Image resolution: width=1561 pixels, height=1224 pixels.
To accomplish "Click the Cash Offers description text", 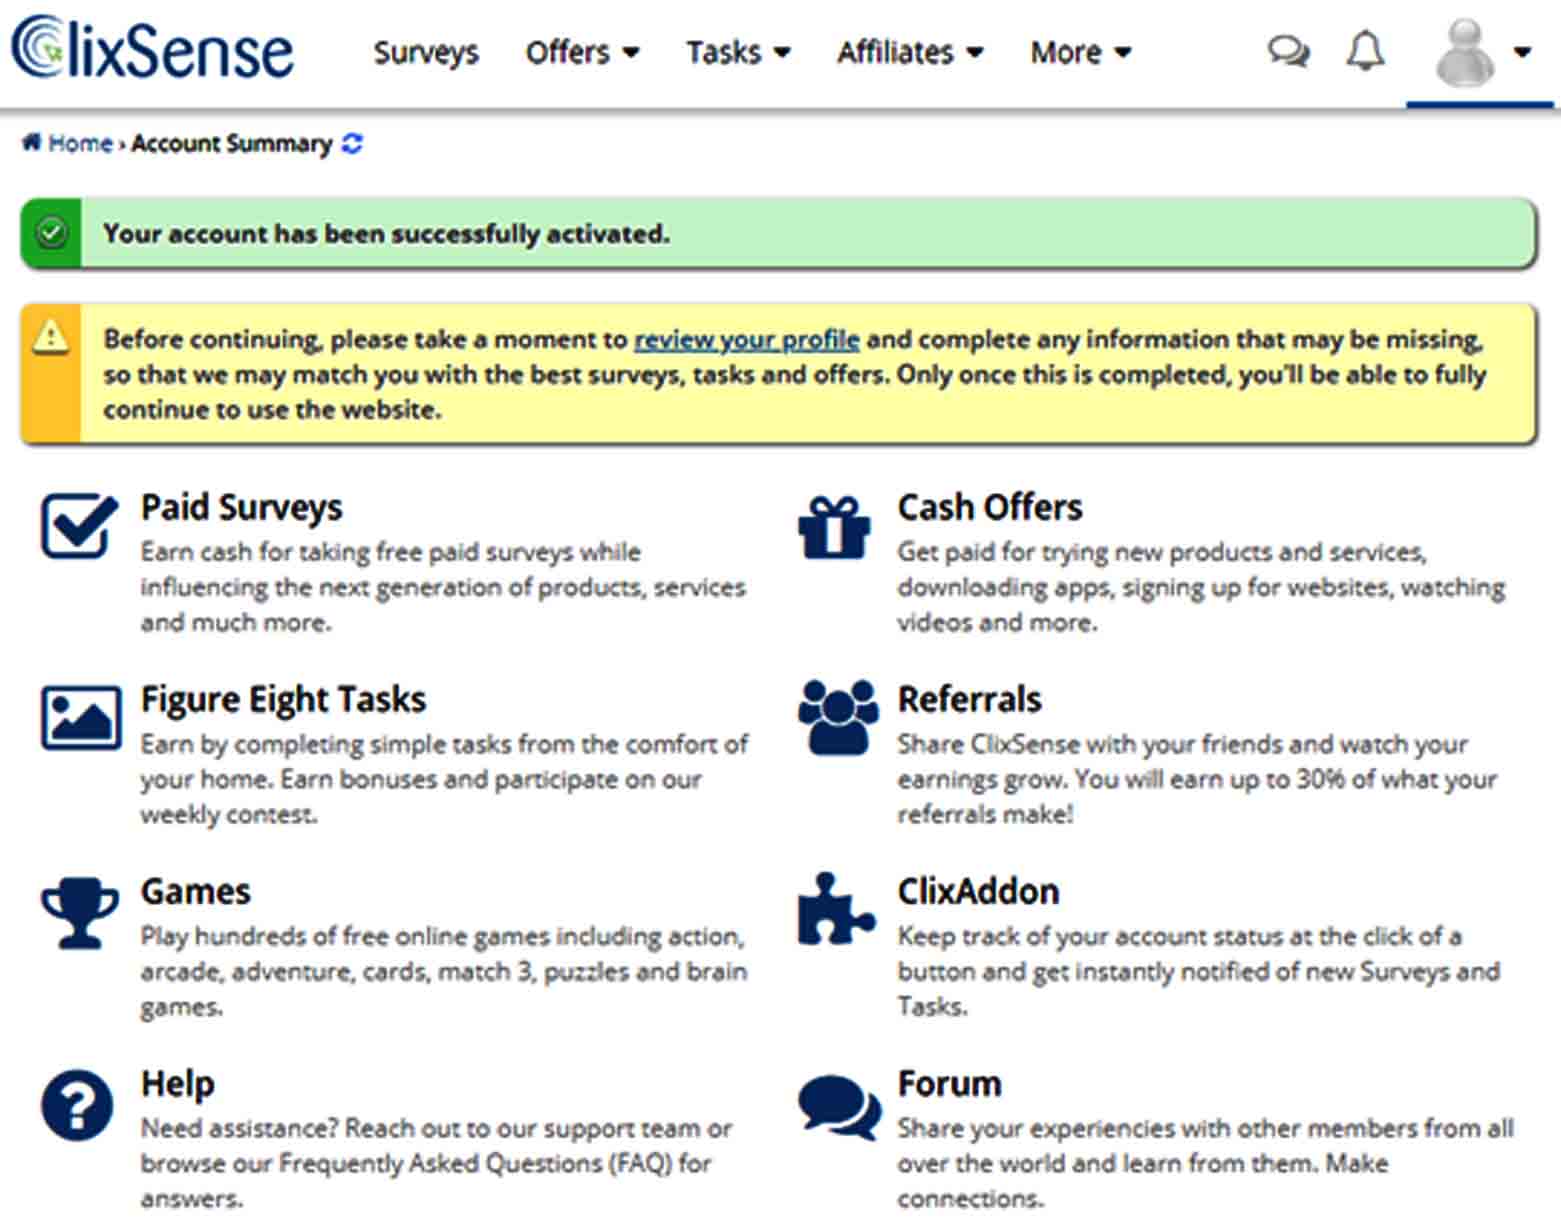I will [x=1201, y=587].
